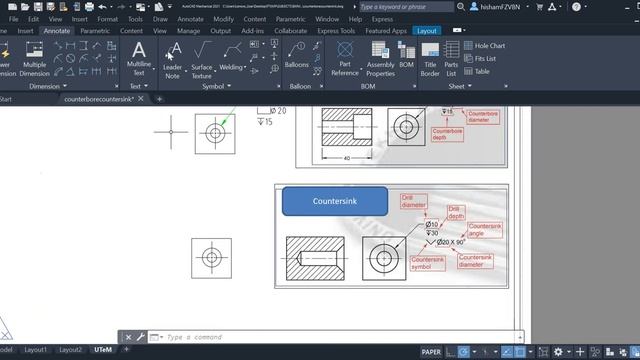This screenshot has height=360, width=640.
Task: Switch to the Featured Apps ribbon tab
Action: pos(386,31)
